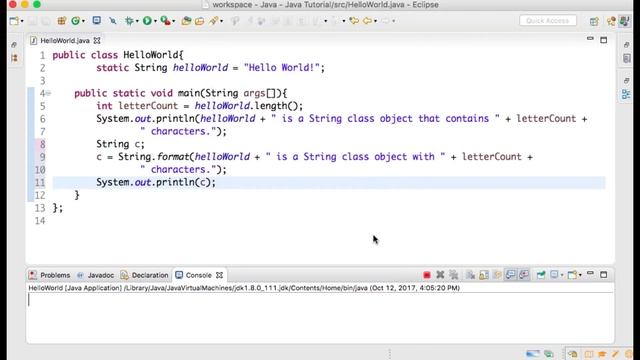This screenshot has width=640, height=360.
Task: Click the orange pencil icon in bottom trim
Action: (616, 354)
